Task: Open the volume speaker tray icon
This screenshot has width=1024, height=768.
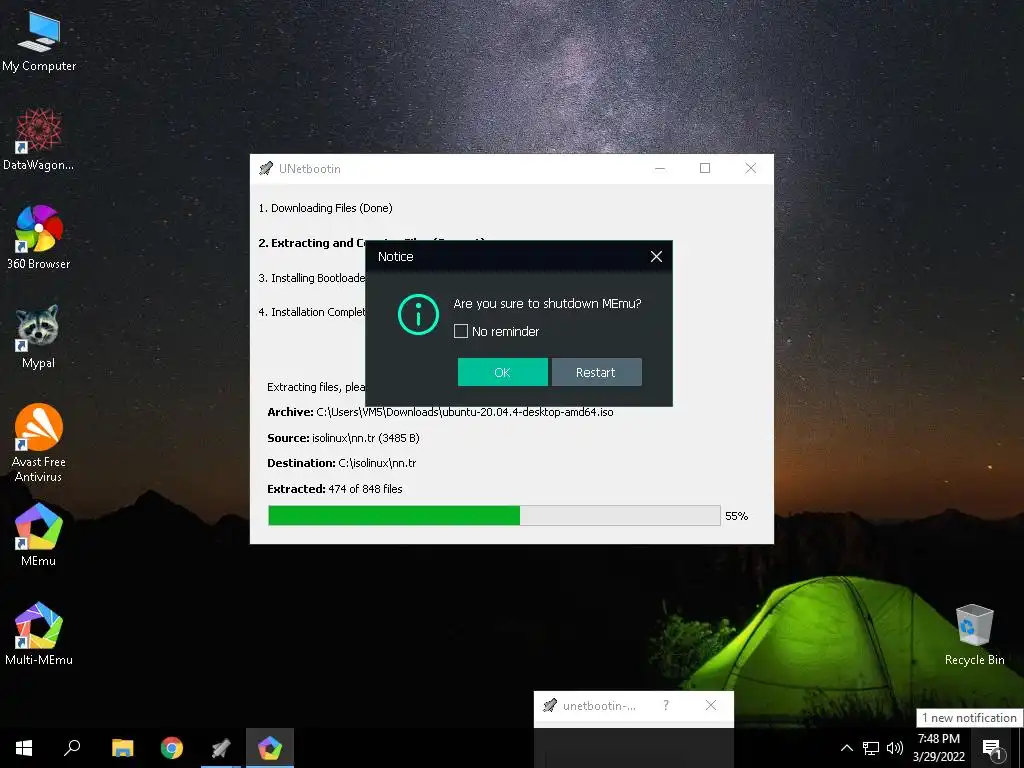Action: point(895,748)
